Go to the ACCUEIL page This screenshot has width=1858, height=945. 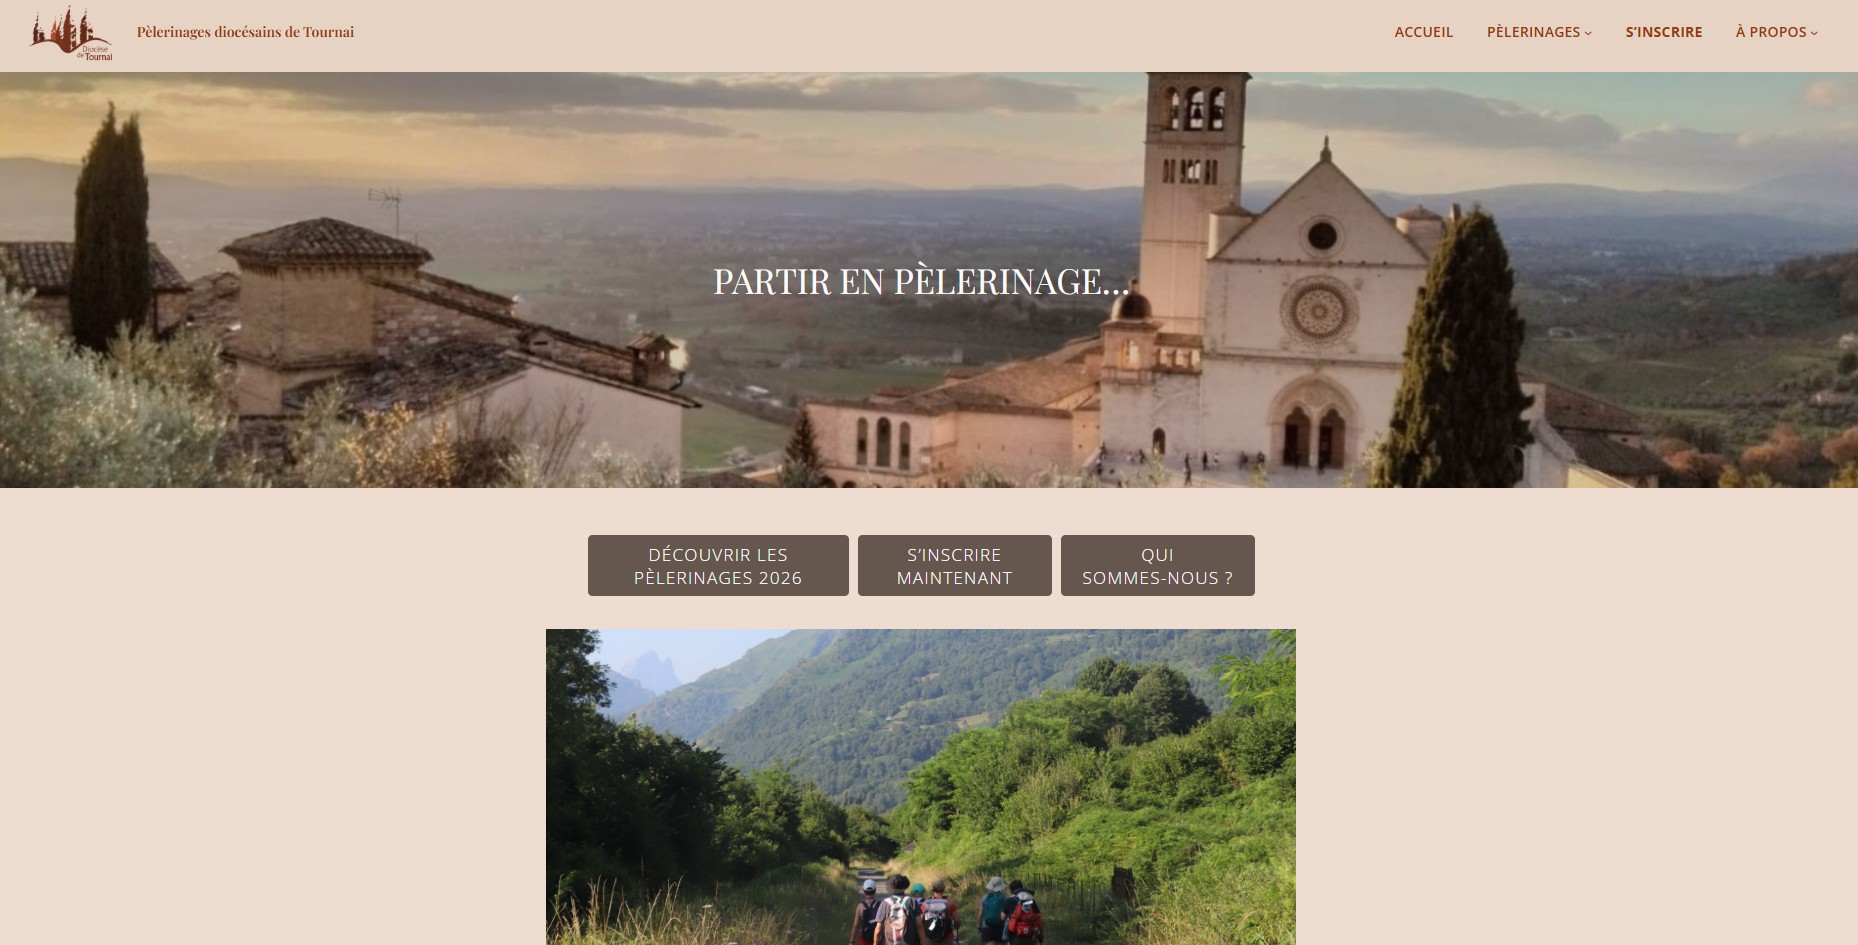1423,32
